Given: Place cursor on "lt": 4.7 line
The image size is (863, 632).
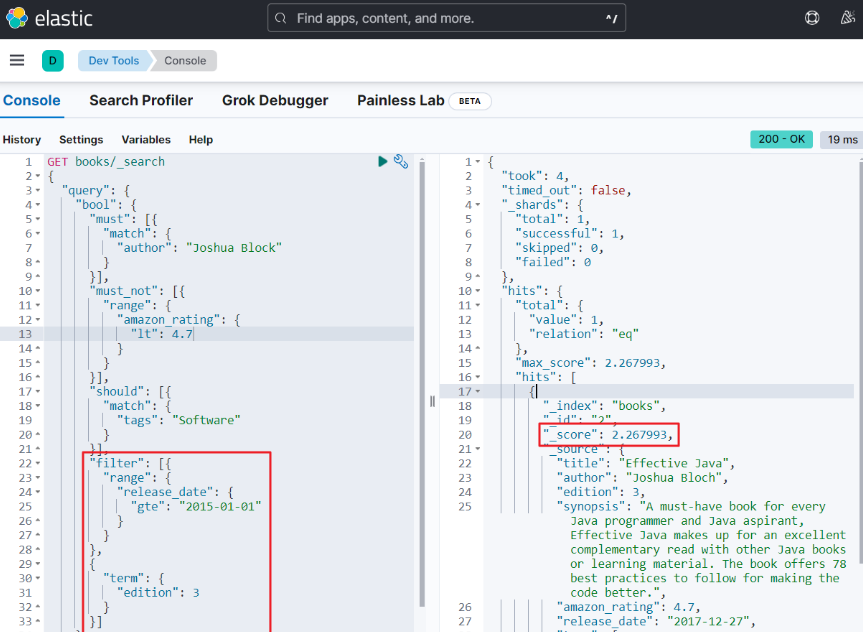Looking at the screenshot, I should click(x=162, y=334).
